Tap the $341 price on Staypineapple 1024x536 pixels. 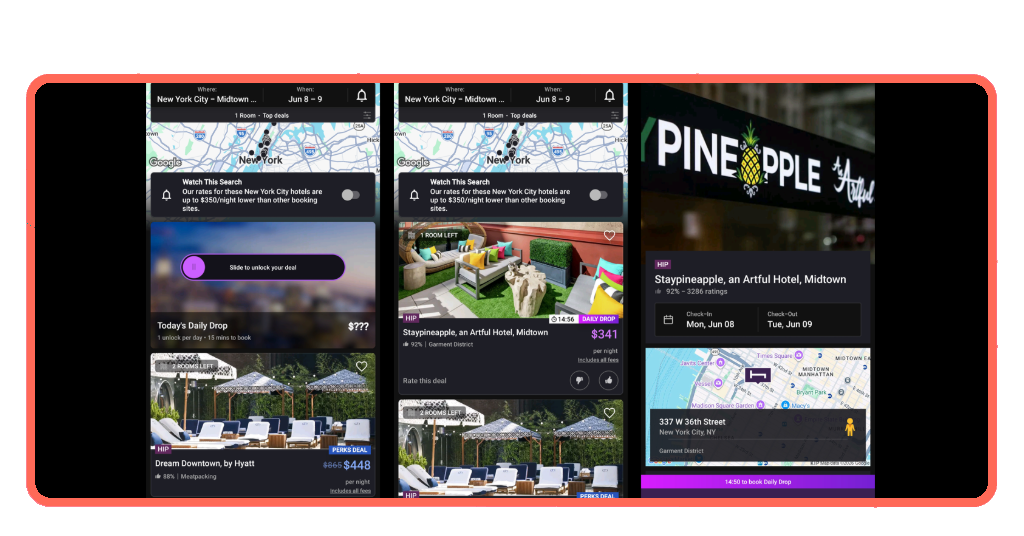tap(604, 334)
